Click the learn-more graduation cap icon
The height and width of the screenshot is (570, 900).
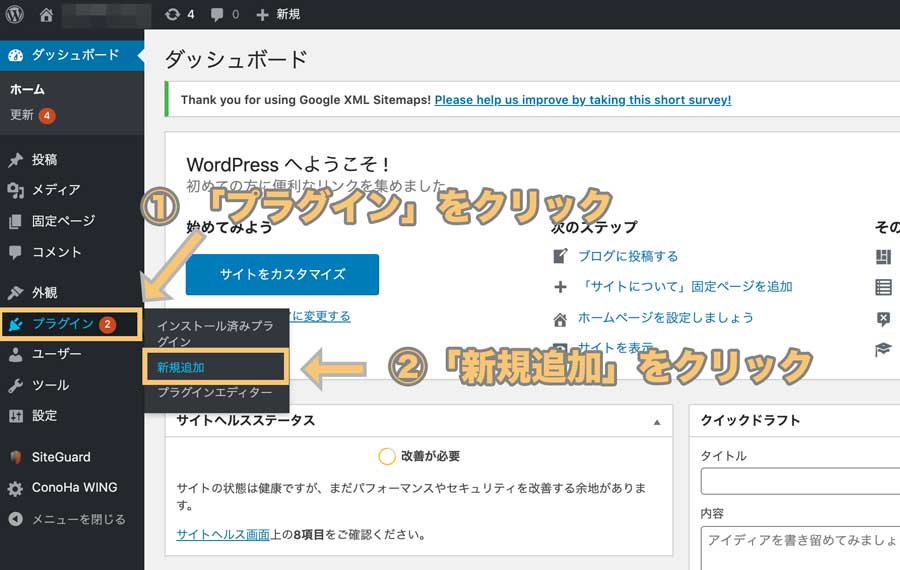883,349
